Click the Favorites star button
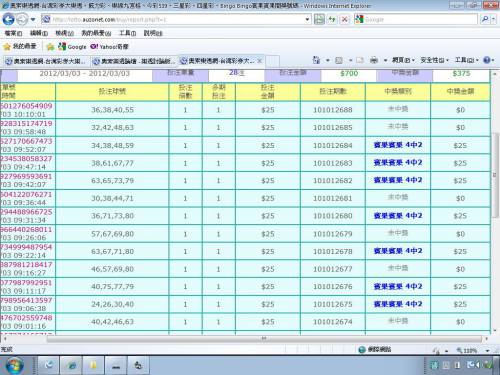500x375 pixels. tap(20, 47)
